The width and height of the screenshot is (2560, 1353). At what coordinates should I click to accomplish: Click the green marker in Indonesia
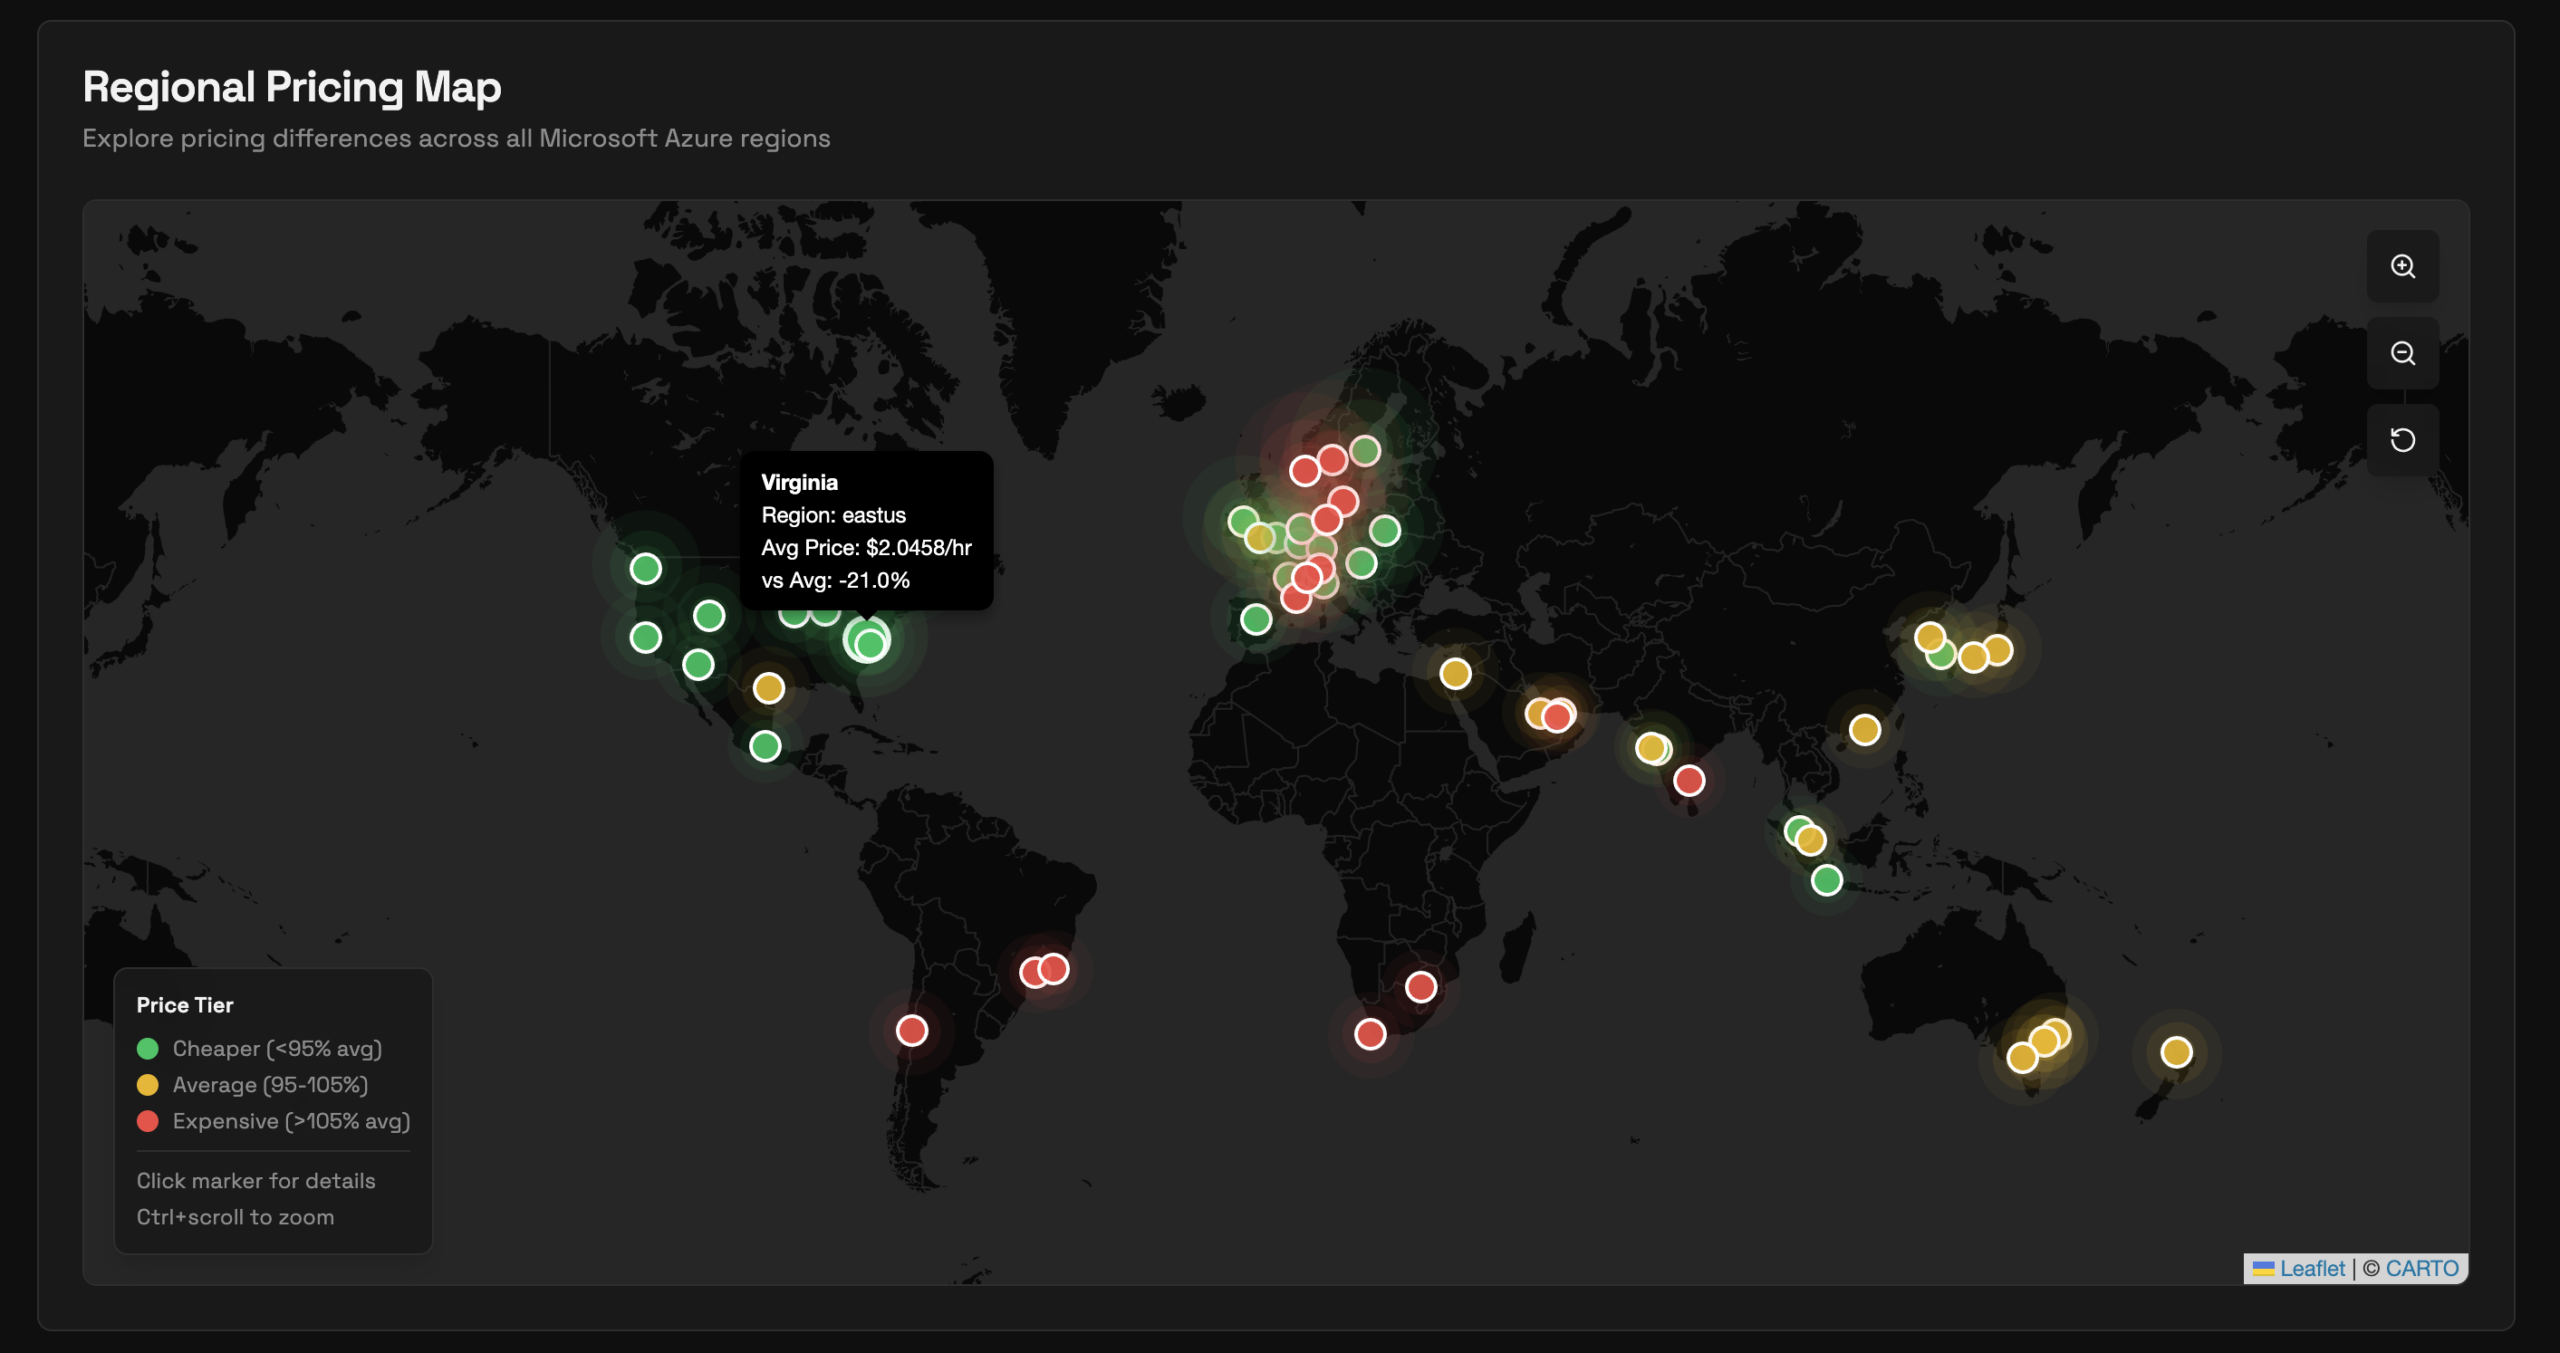(x=1827, y=880)
